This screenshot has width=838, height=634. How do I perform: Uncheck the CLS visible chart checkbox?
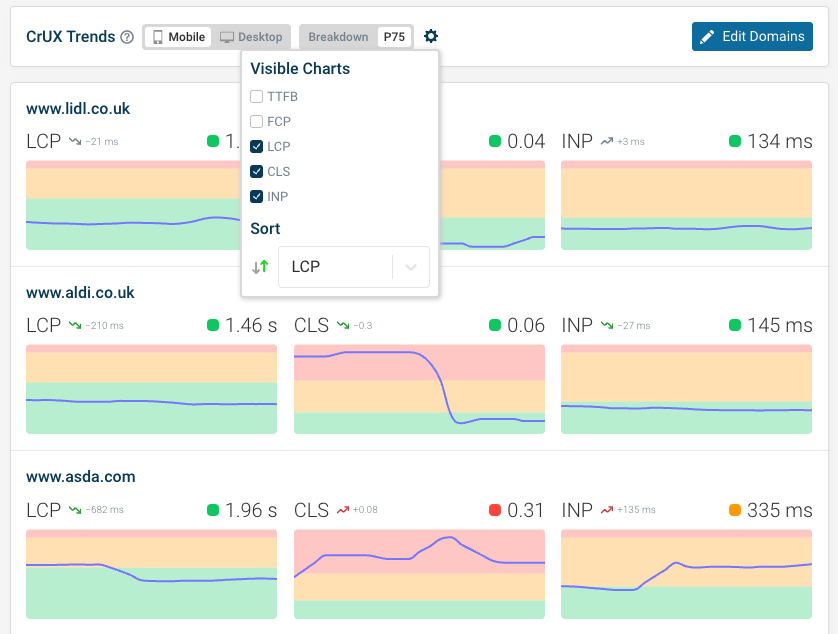(x=257, y=172)
